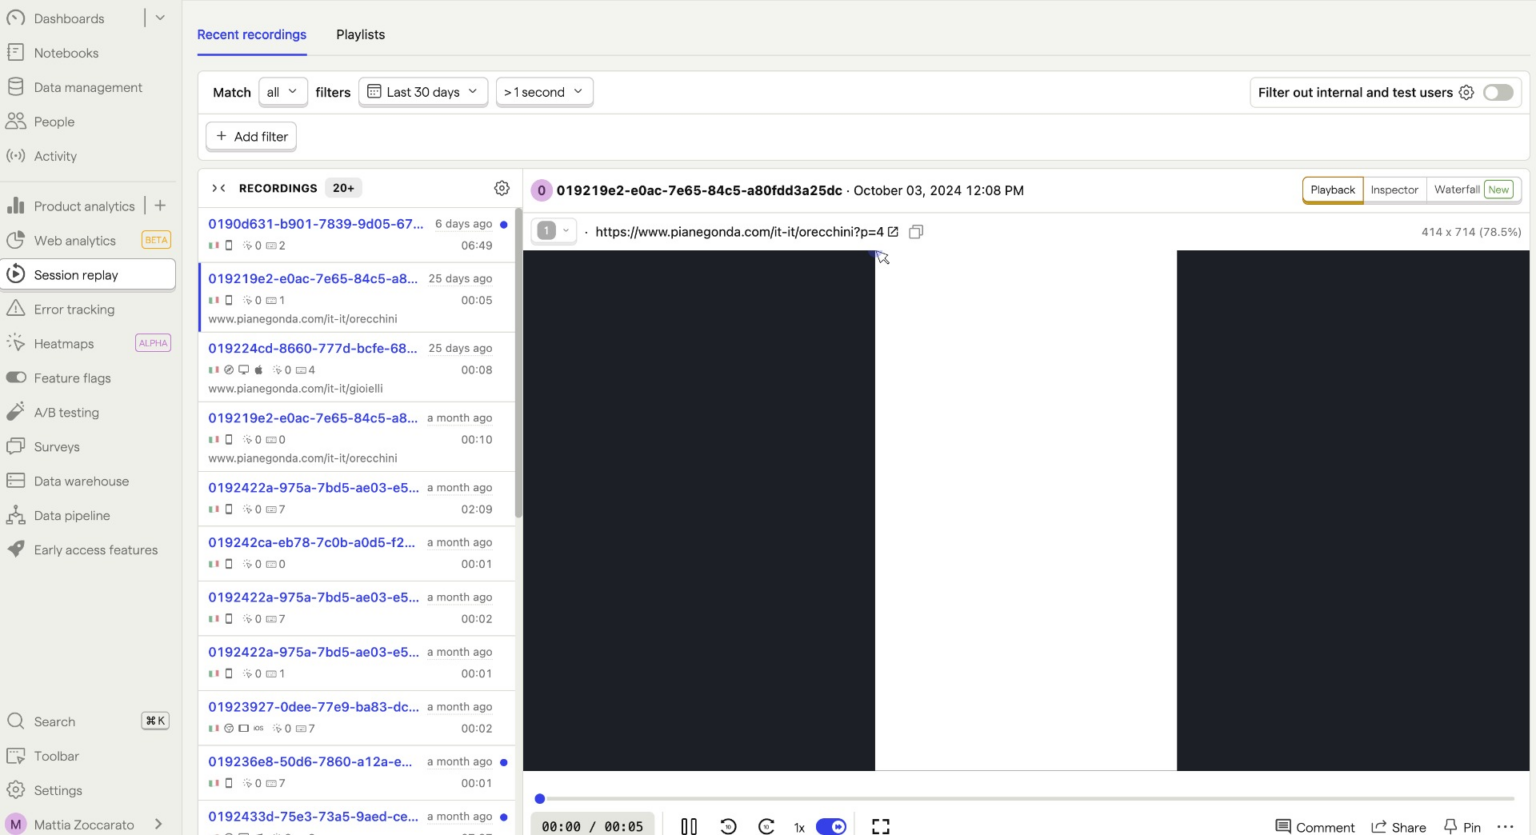Open recording 01923927-0dee

(x=356, y=717)
